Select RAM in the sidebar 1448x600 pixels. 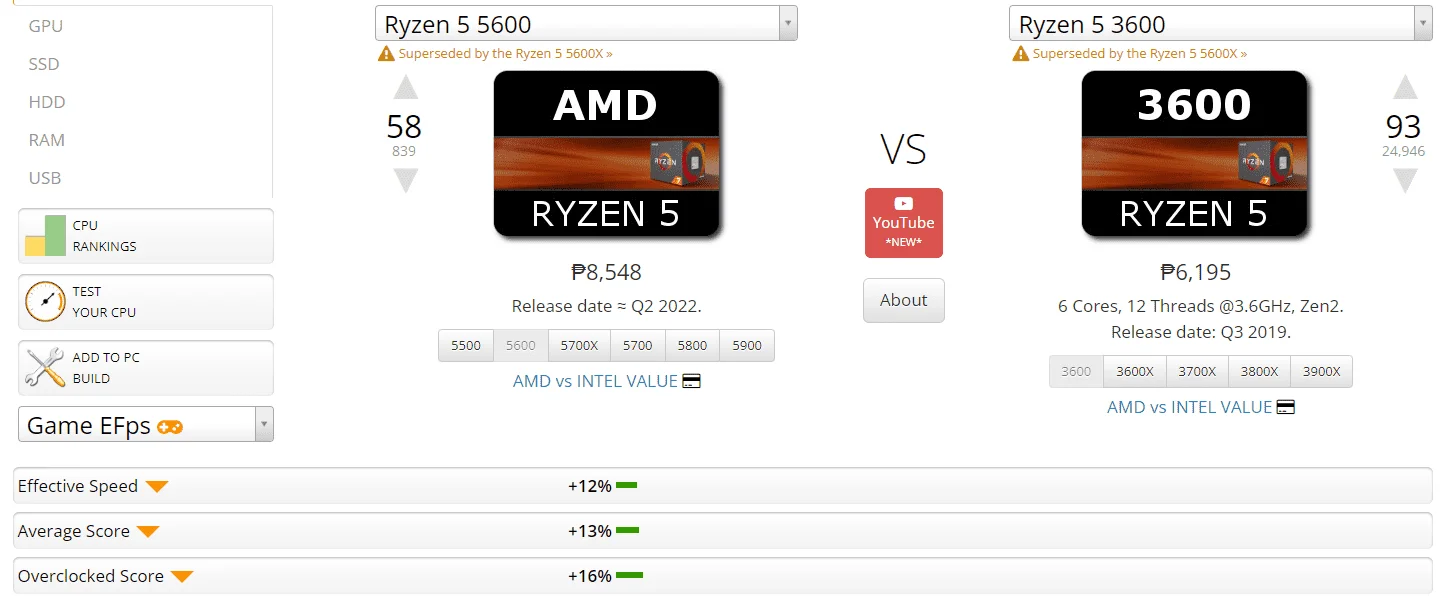point(47,140)
